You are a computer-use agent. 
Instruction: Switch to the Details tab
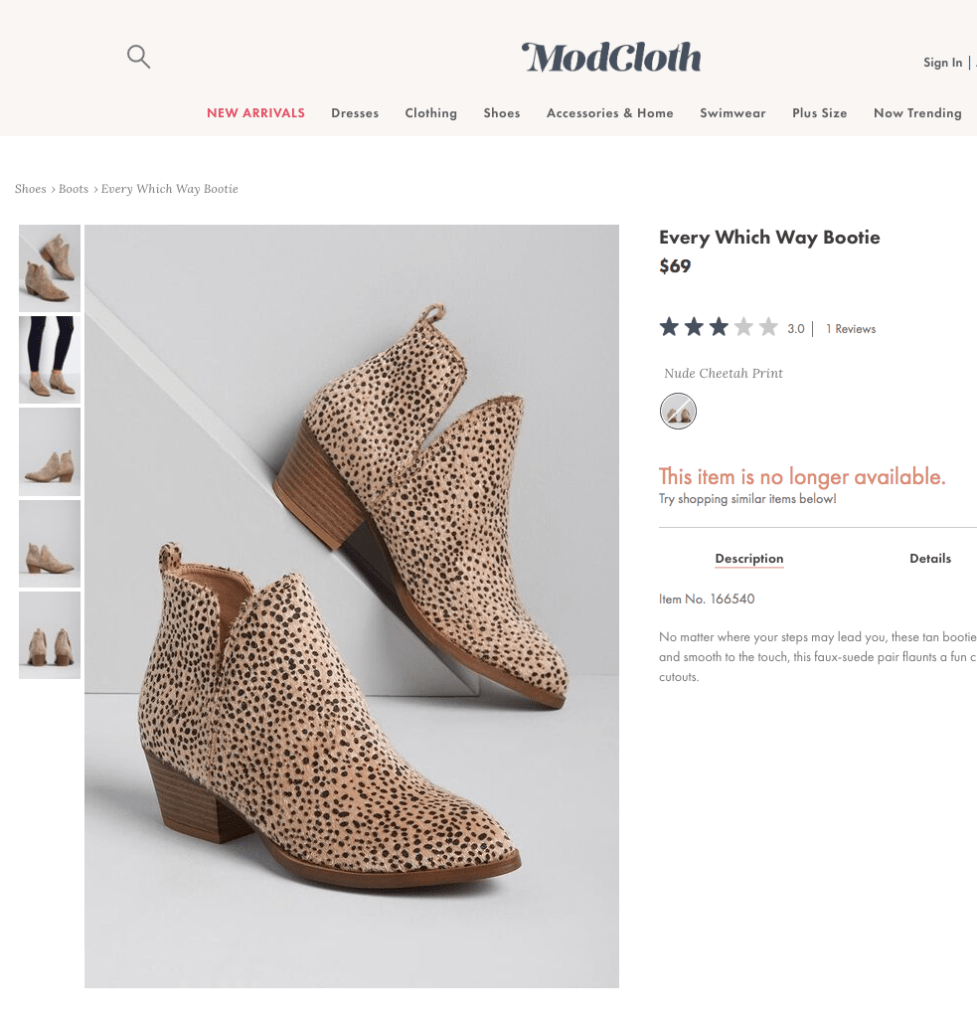tap(930, 559)
